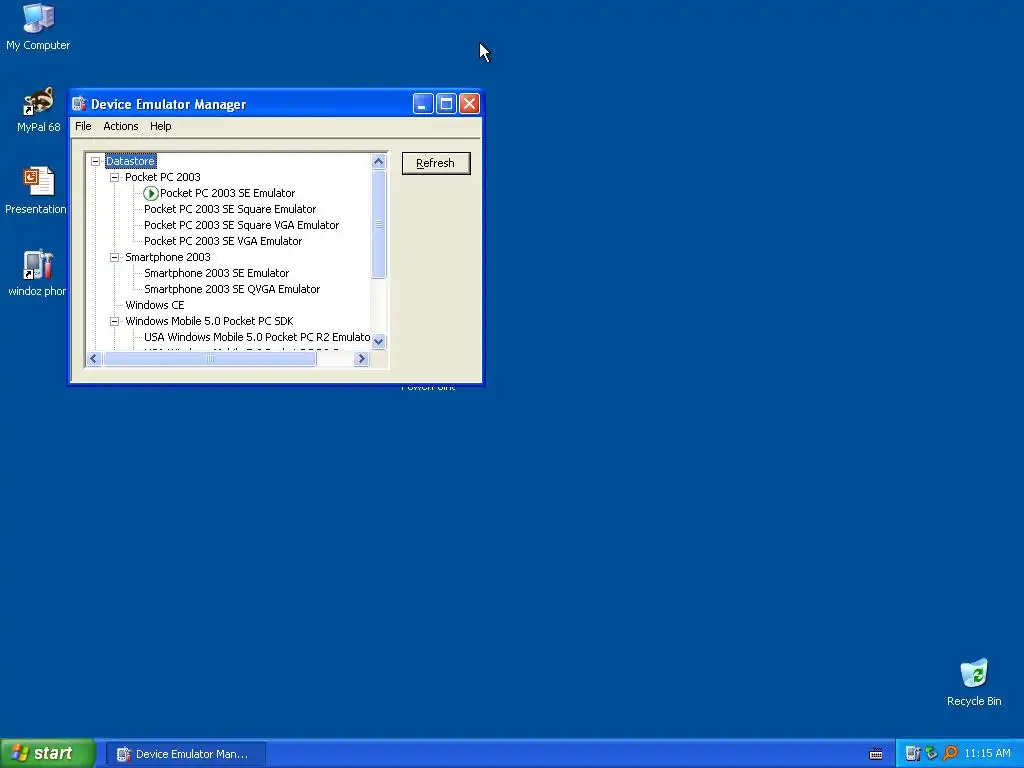Click the orange magnifier tray icon
Image resolution: width=1024 pixels, height=768 pixels.
(x=950, y=754)
